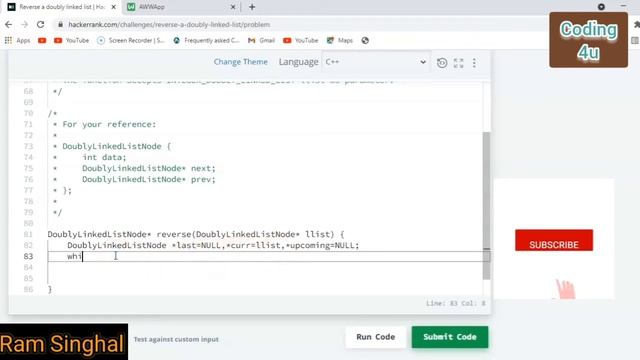Place cursor on line 83 'whi'
The height and width of the screenshot is (360, 640).
[75, 256]
